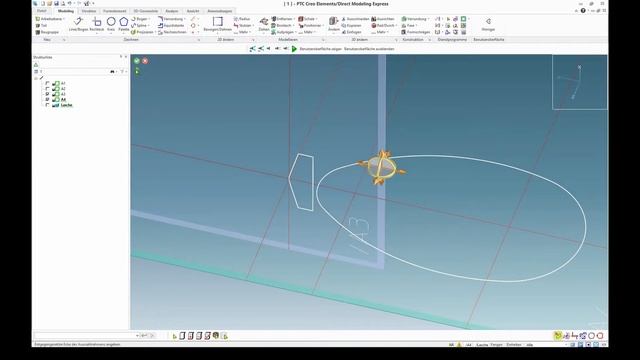This screenshot has height=360, width=640.
Task: Open the command input dropdown at bottom
Action: coord(137,336)
